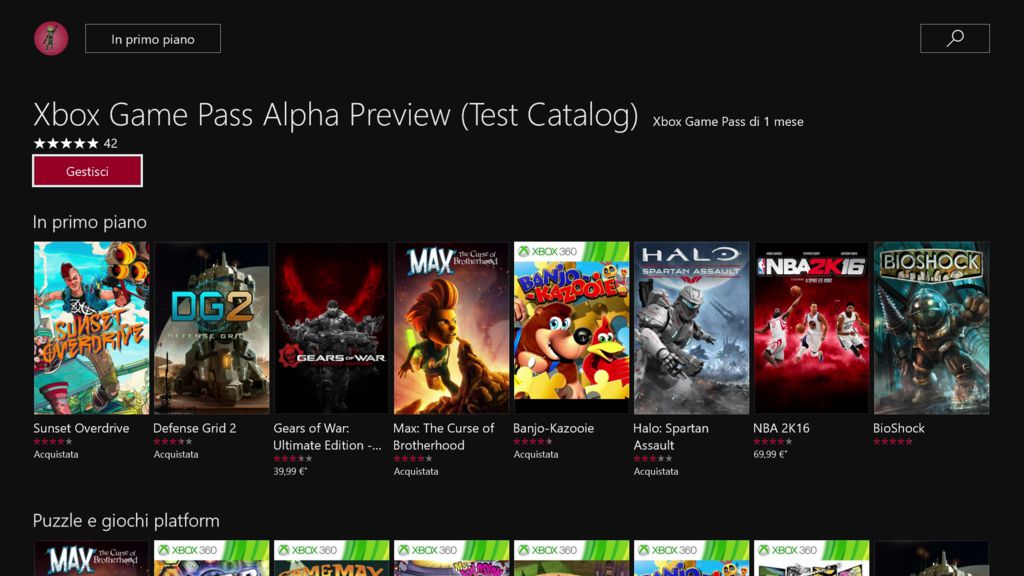This screenshot has height=576, width=1024.
Task: Select the Halo Spartan Assault cover art
Action: click(x=691, y=327)
